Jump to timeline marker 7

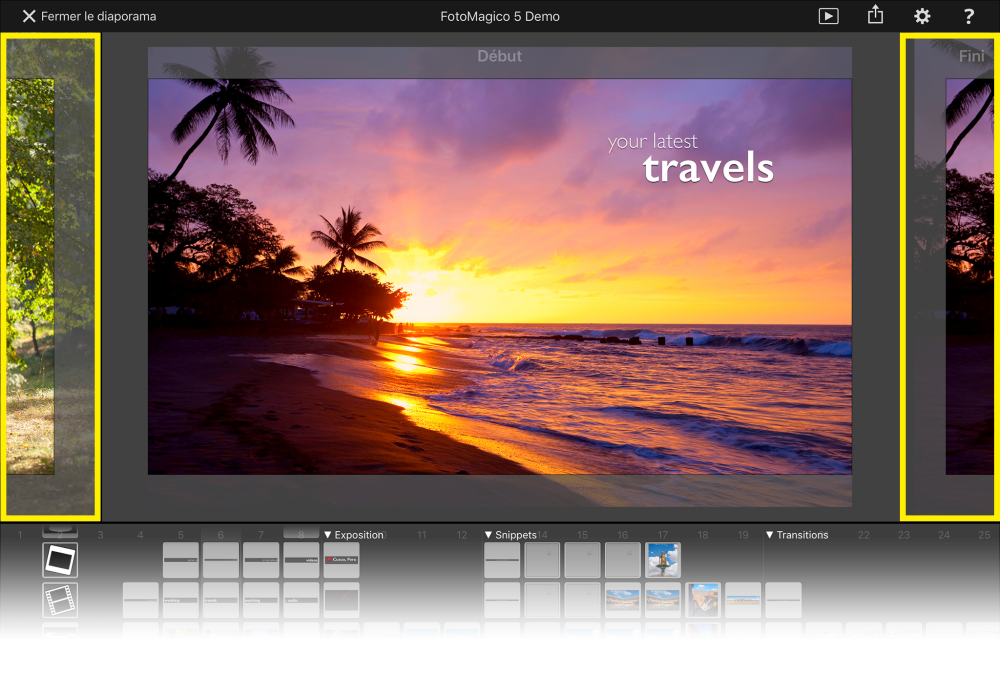coord(261,535)
